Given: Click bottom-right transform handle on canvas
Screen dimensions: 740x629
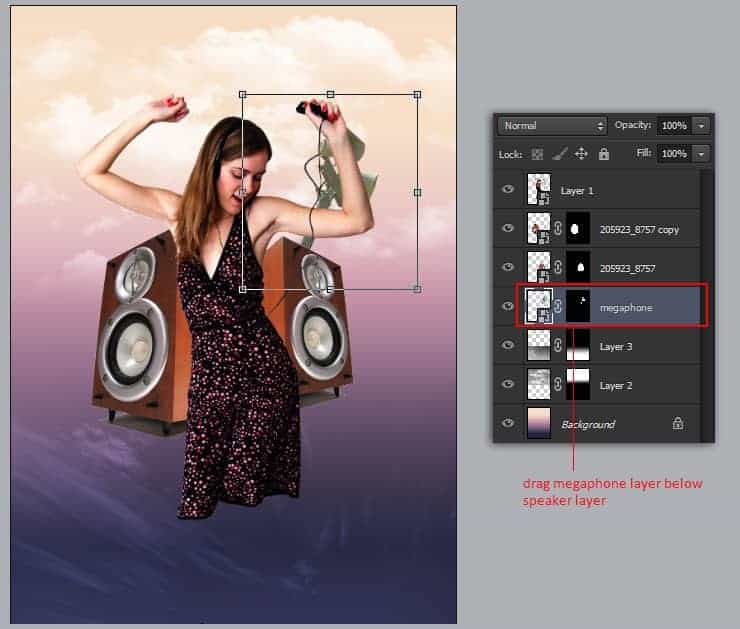Looking at the screenshot, I should [417, 289].
